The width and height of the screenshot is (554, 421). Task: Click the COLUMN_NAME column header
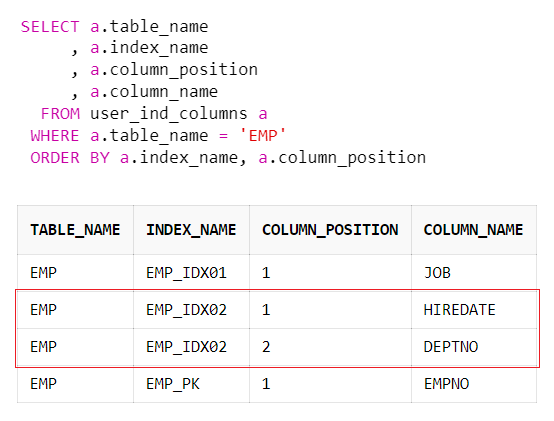click(x=474, y=230)
